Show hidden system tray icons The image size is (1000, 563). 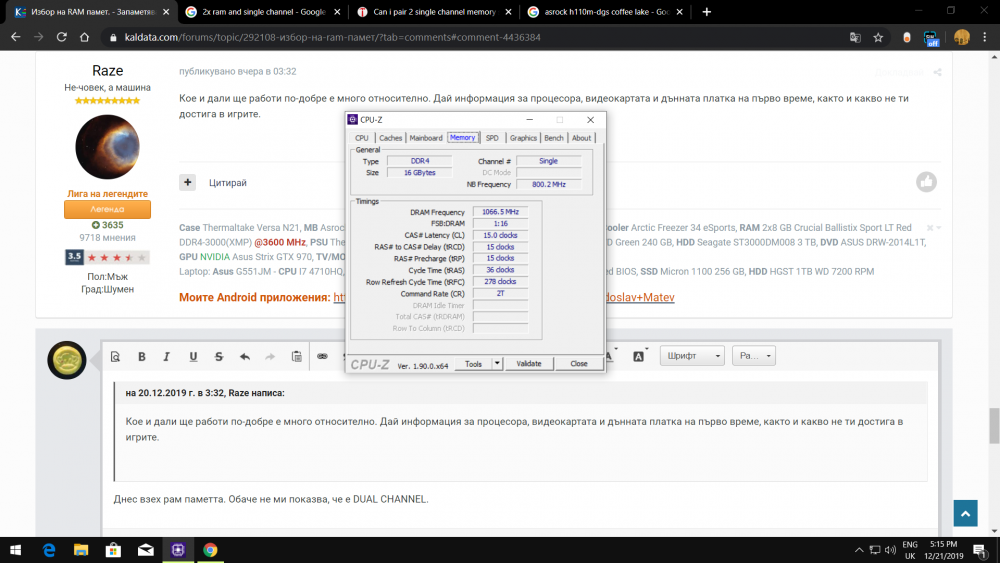859,550
